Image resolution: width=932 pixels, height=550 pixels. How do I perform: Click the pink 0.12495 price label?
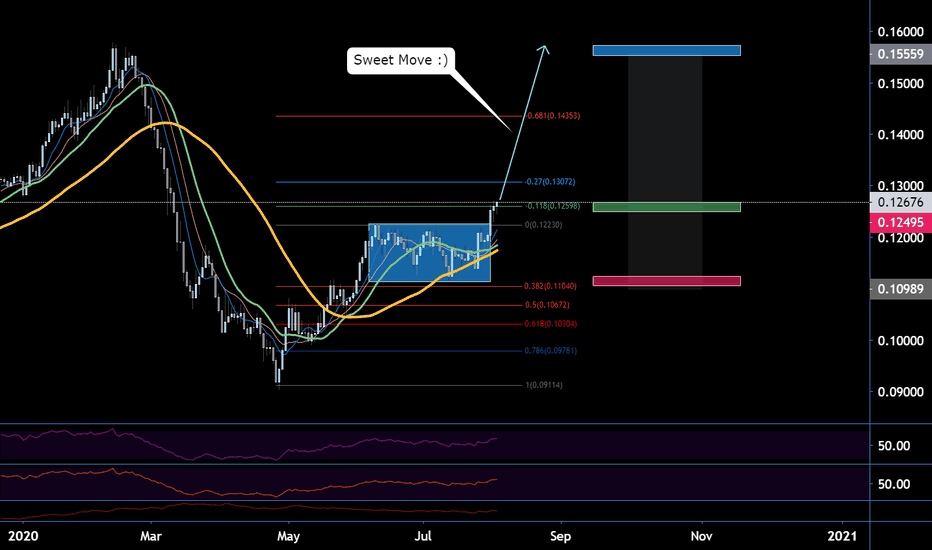900,222
